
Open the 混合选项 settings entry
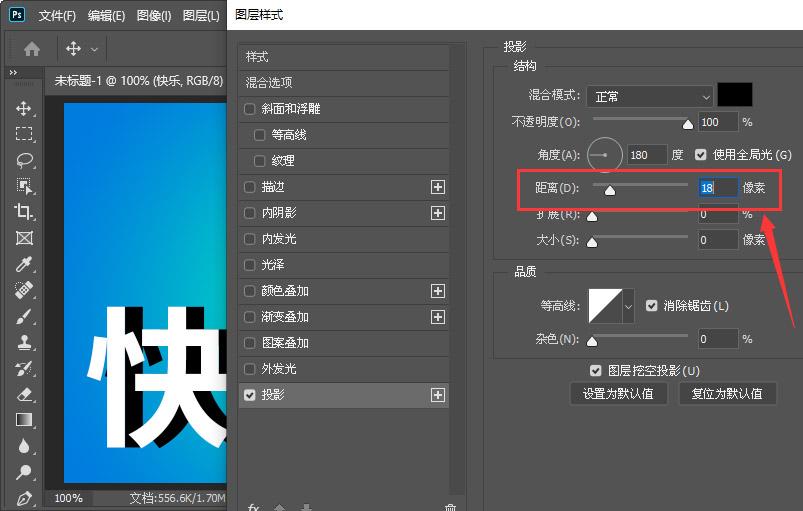pos(344,83)
